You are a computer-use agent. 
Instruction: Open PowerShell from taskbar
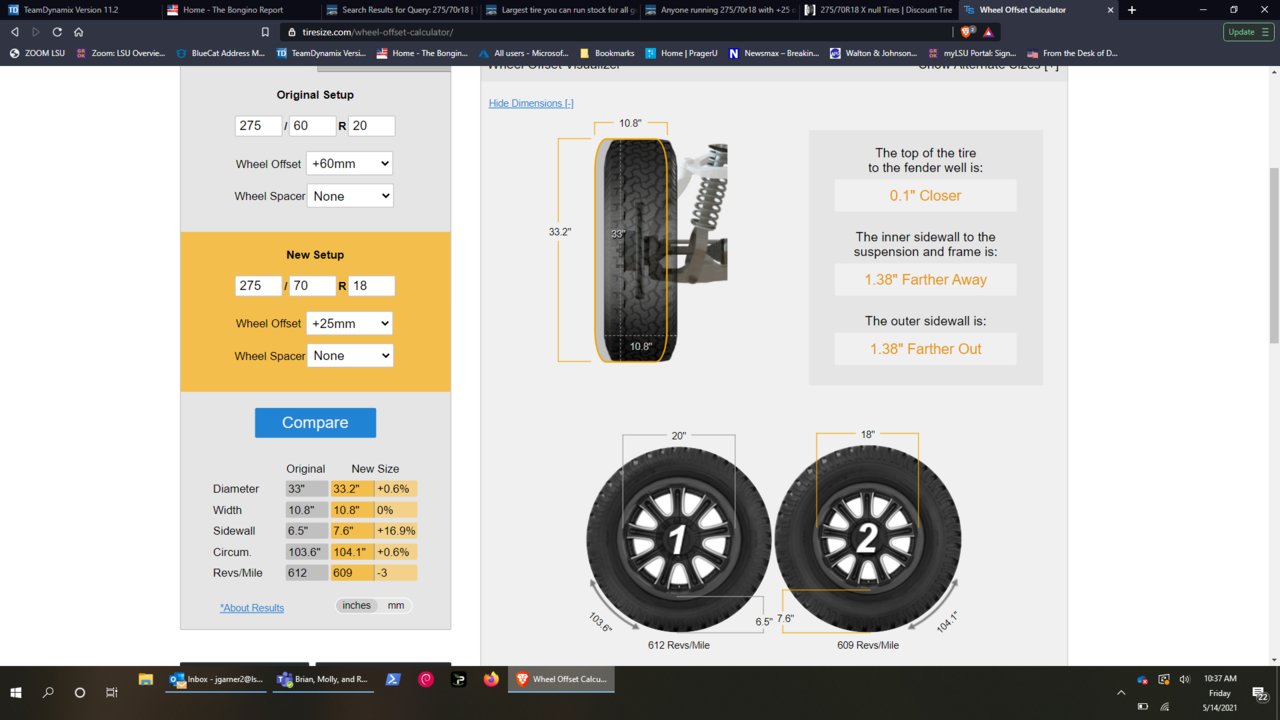(x=394, y=680)
